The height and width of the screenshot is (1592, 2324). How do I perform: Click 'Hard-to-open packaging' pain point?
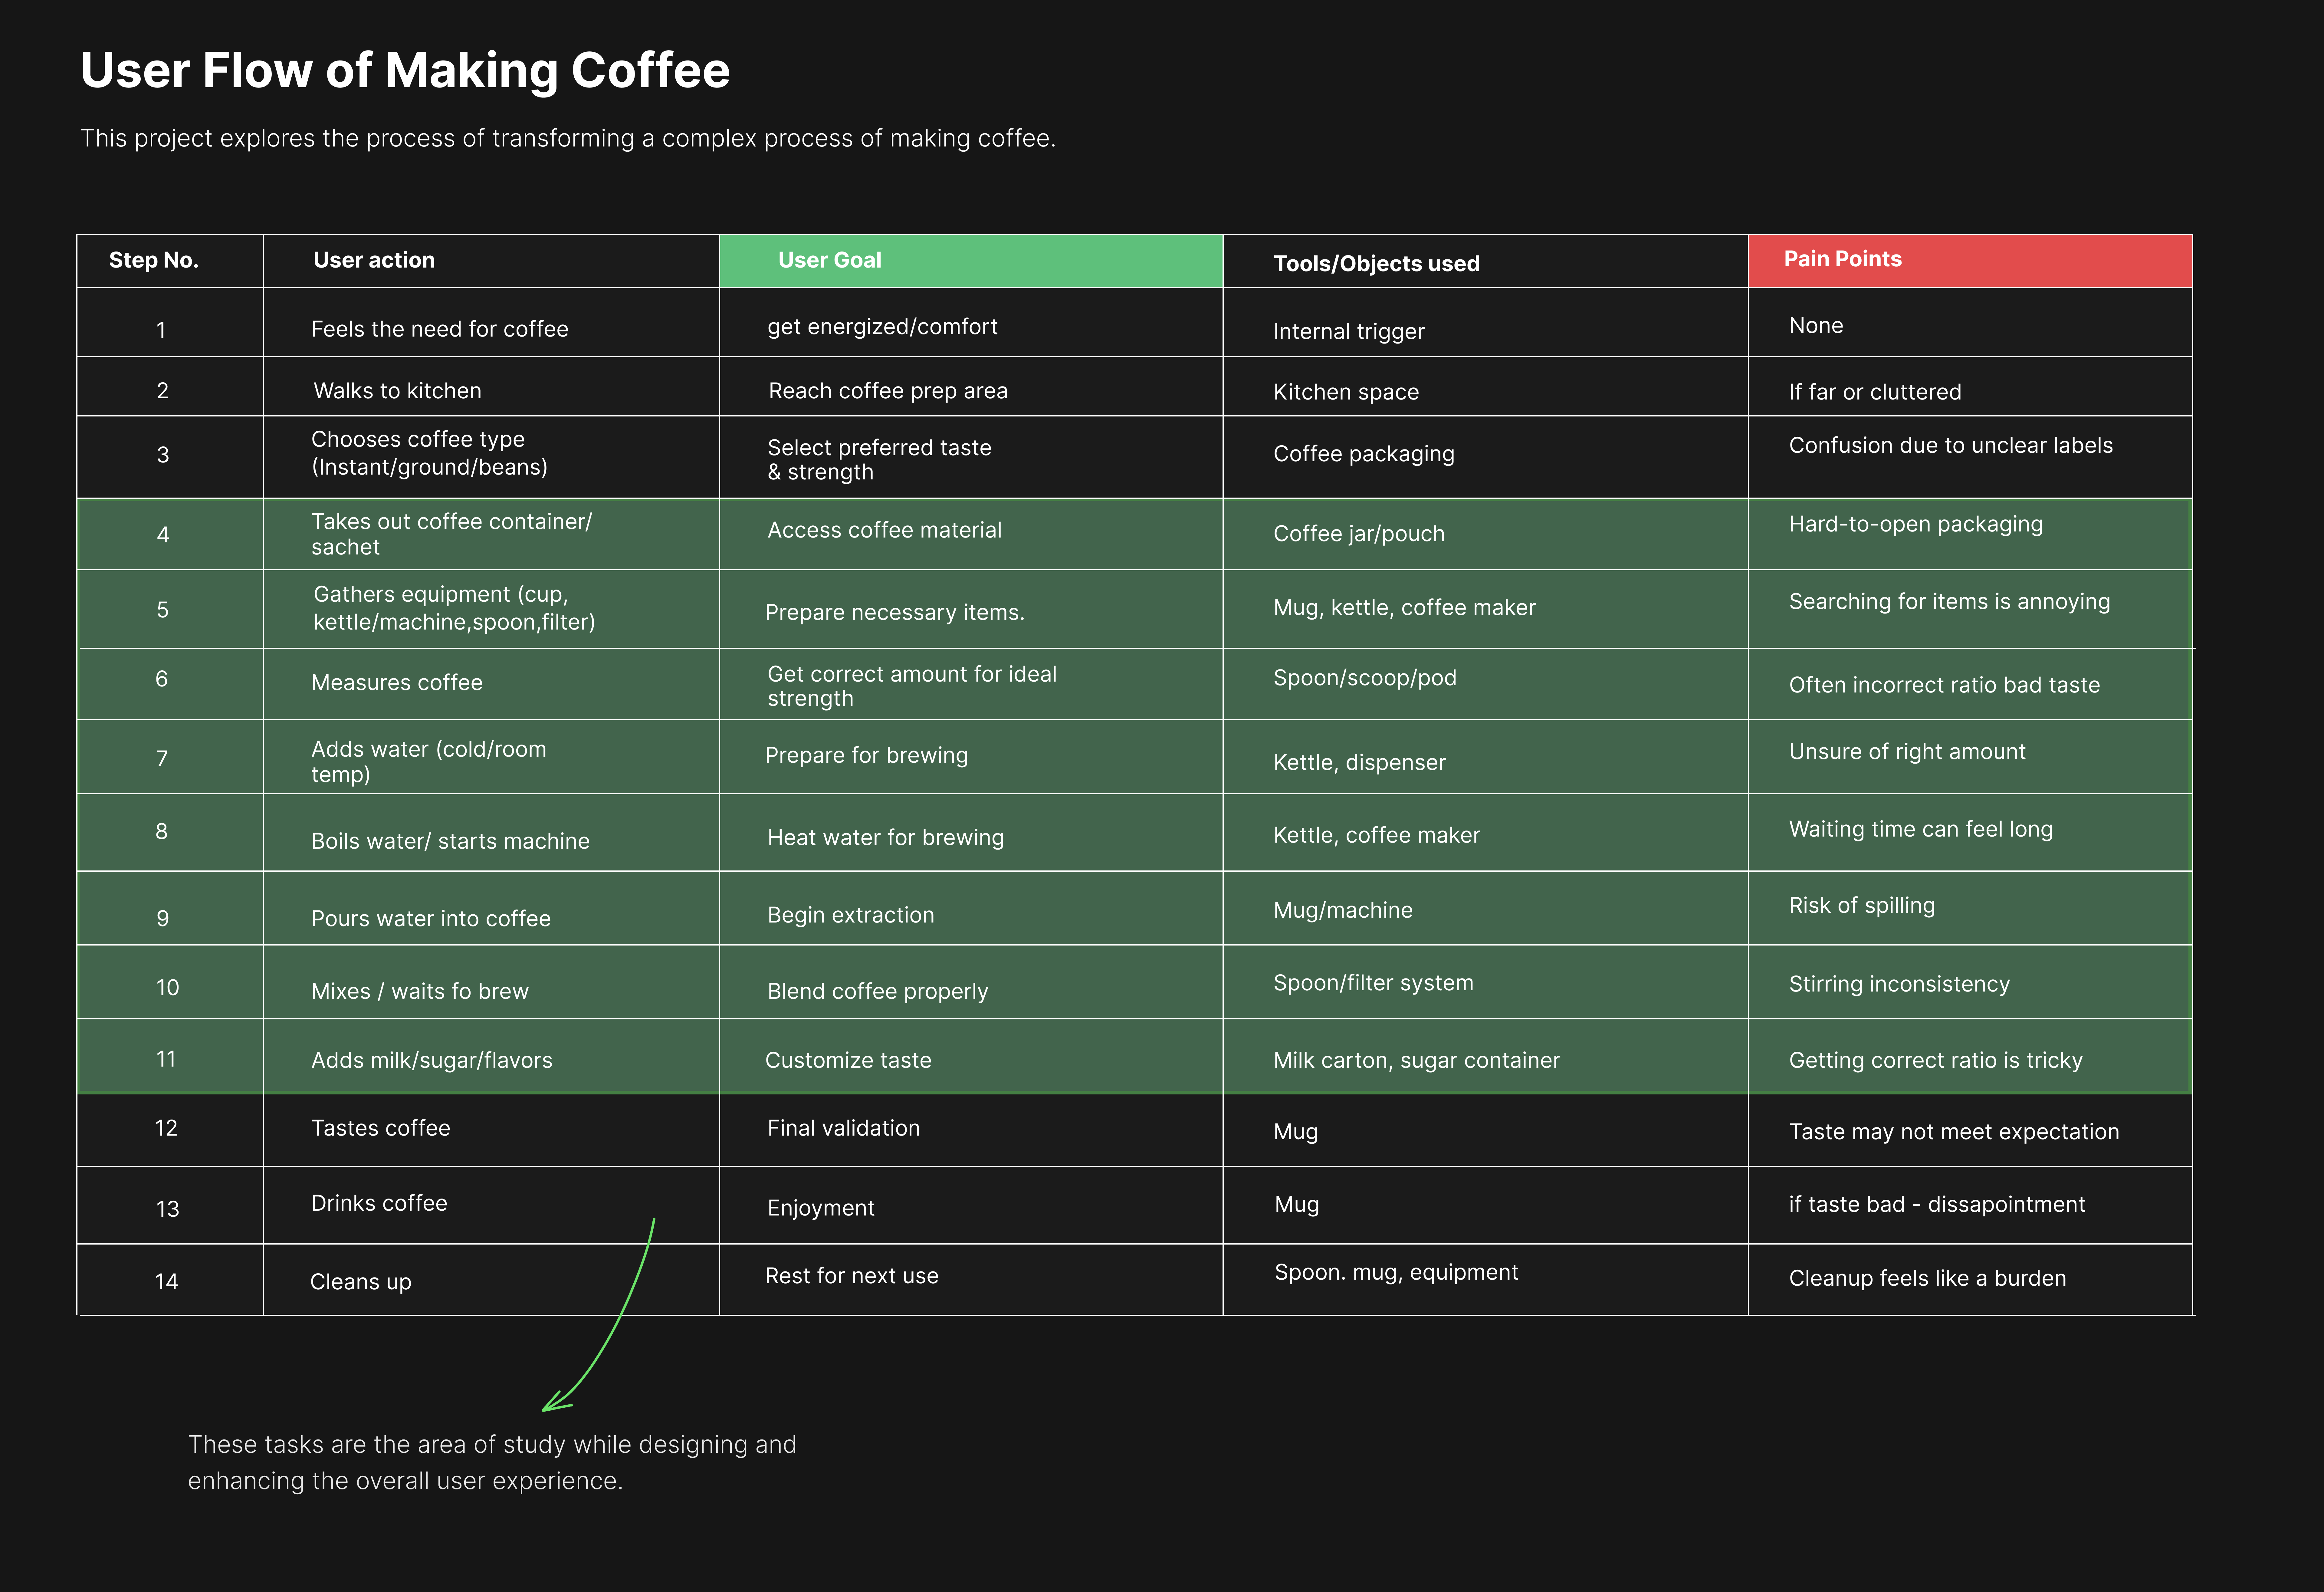[x=1915, y=524]
